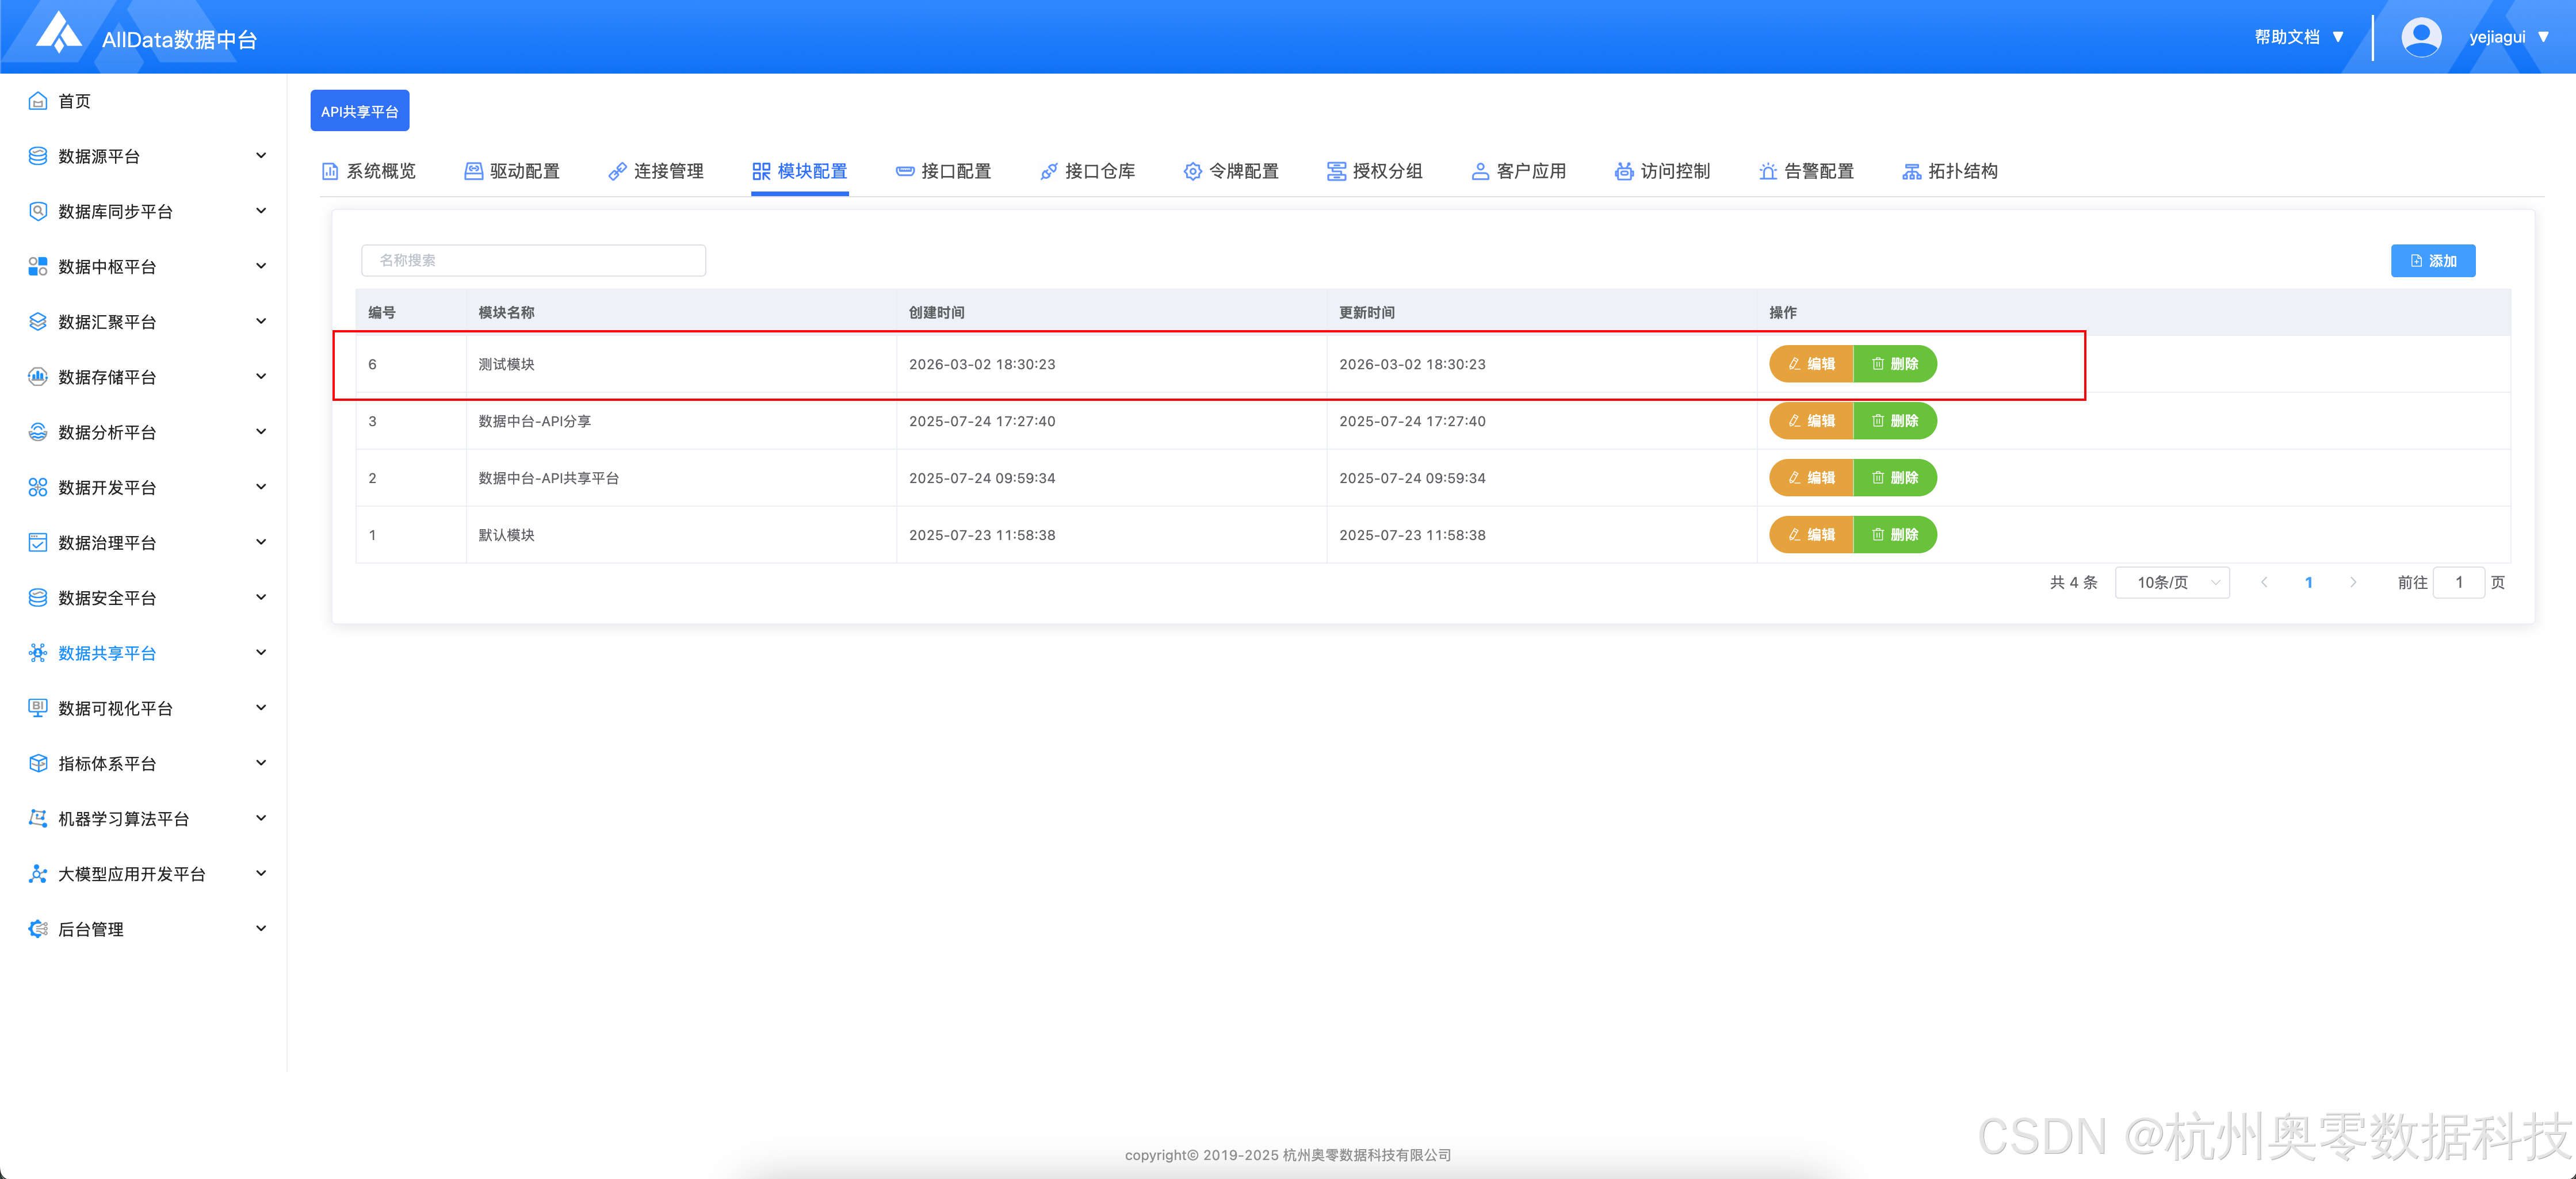Expand the 数据治理平台 chevron
This screenshot has height=1179, width=2576.
[x=261, y=542]
